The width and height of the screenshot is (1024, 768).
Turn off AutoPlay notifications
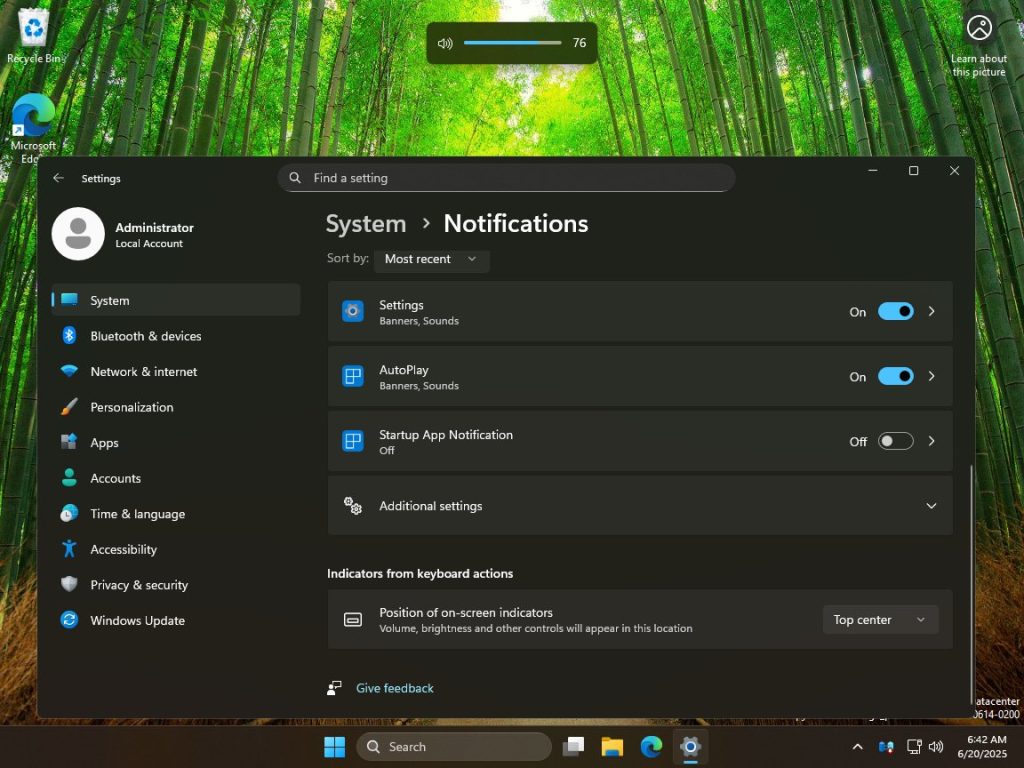(x=895, y=376)
